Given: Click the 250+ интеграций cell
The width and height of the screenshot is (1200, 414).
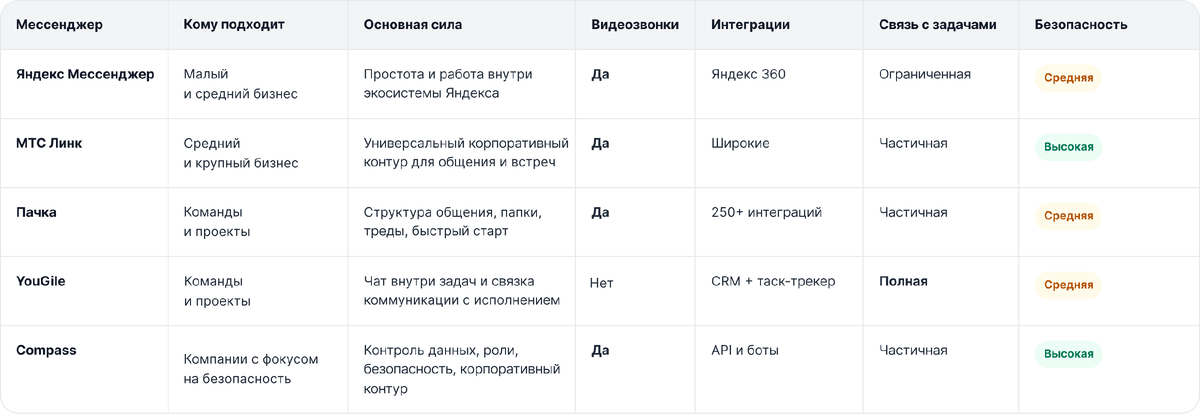Looking at the screenshot, I should coord(766,212).
